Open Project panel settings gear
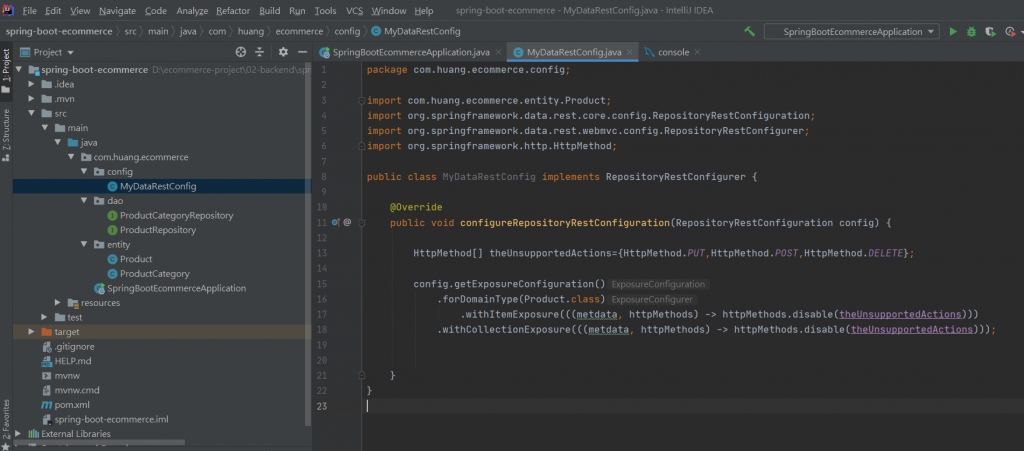This screenshot has height=451, width=1024. (283, 52)
